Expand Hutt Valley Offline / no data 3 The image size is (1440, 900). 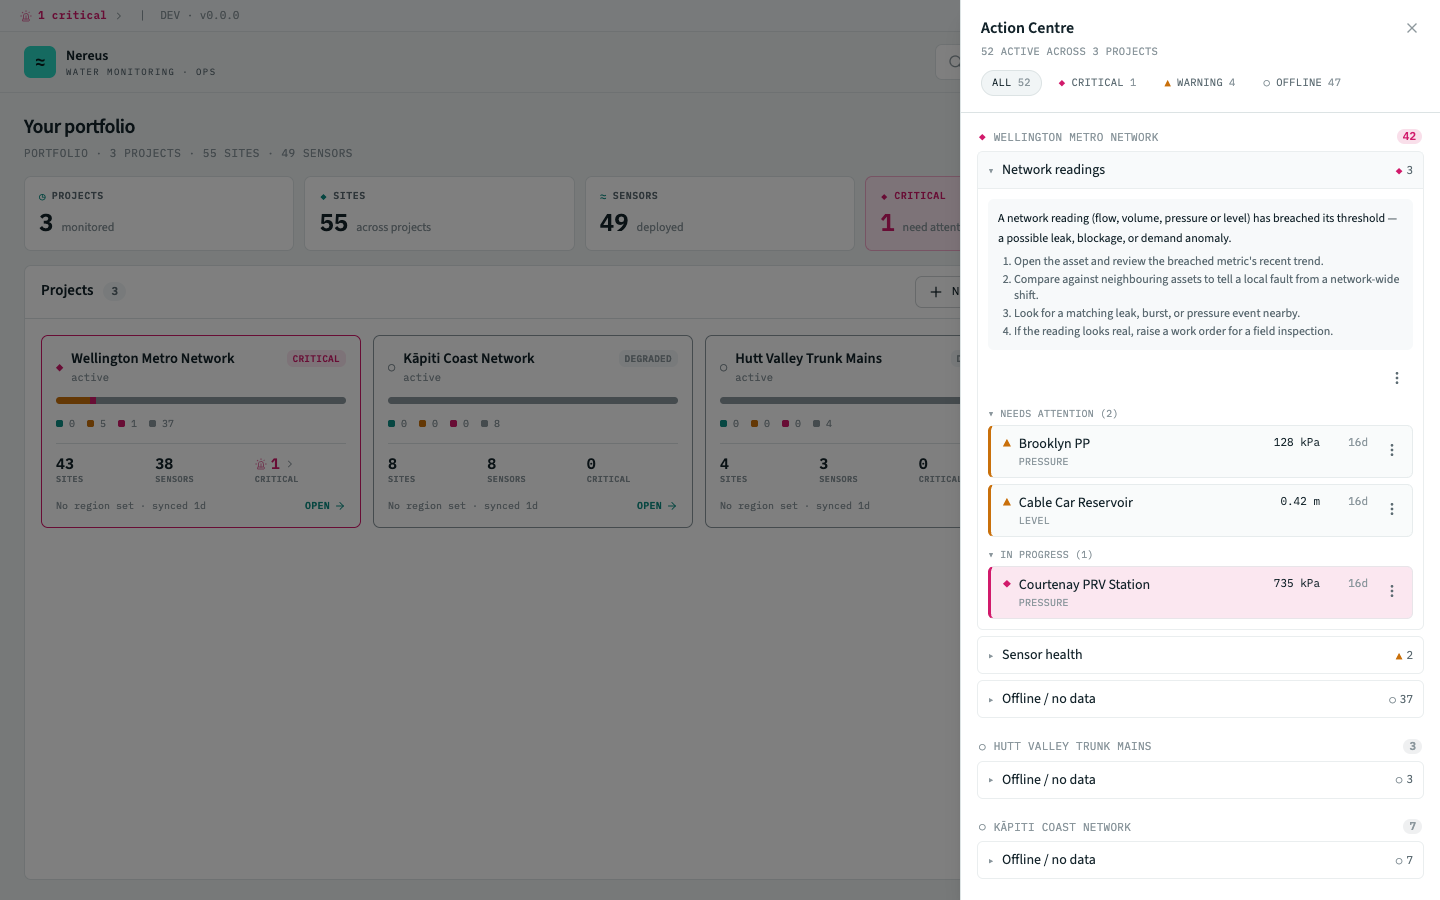(1200, 780)
